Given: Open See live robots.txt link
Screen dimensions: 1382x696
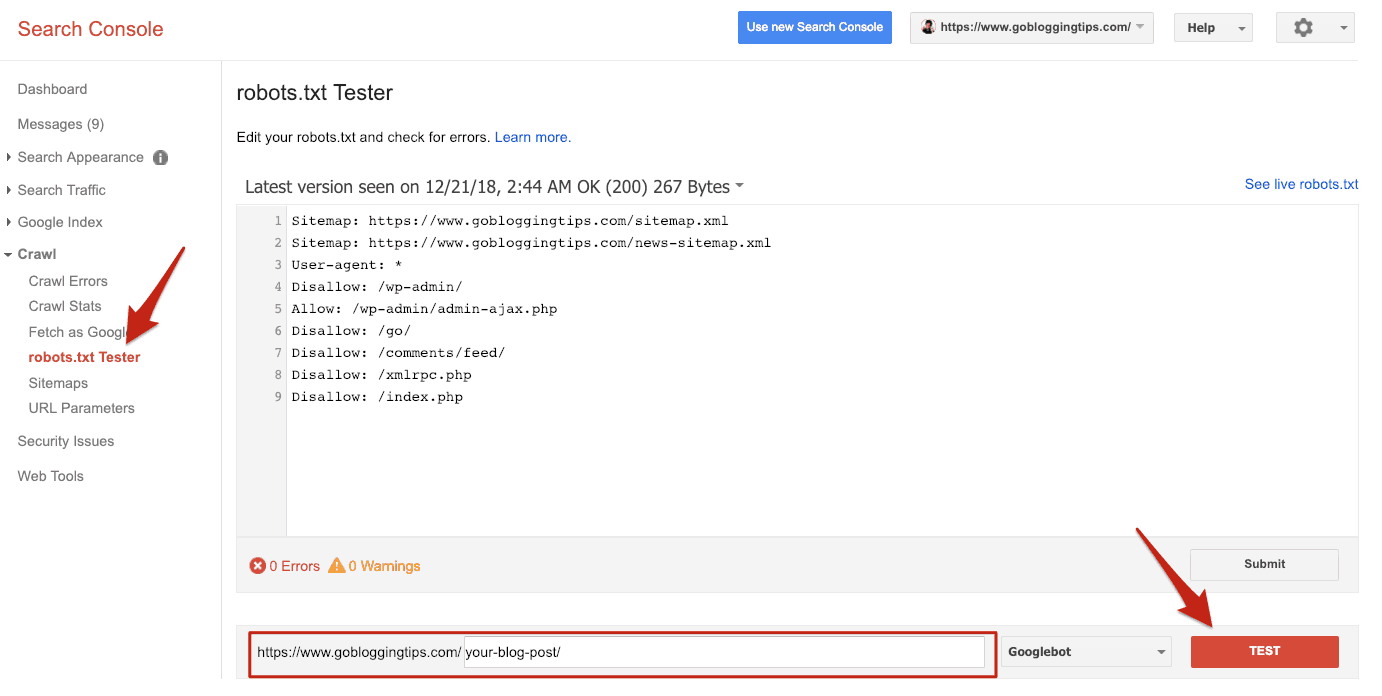Looking at the screenshot, I should 1302,184.
